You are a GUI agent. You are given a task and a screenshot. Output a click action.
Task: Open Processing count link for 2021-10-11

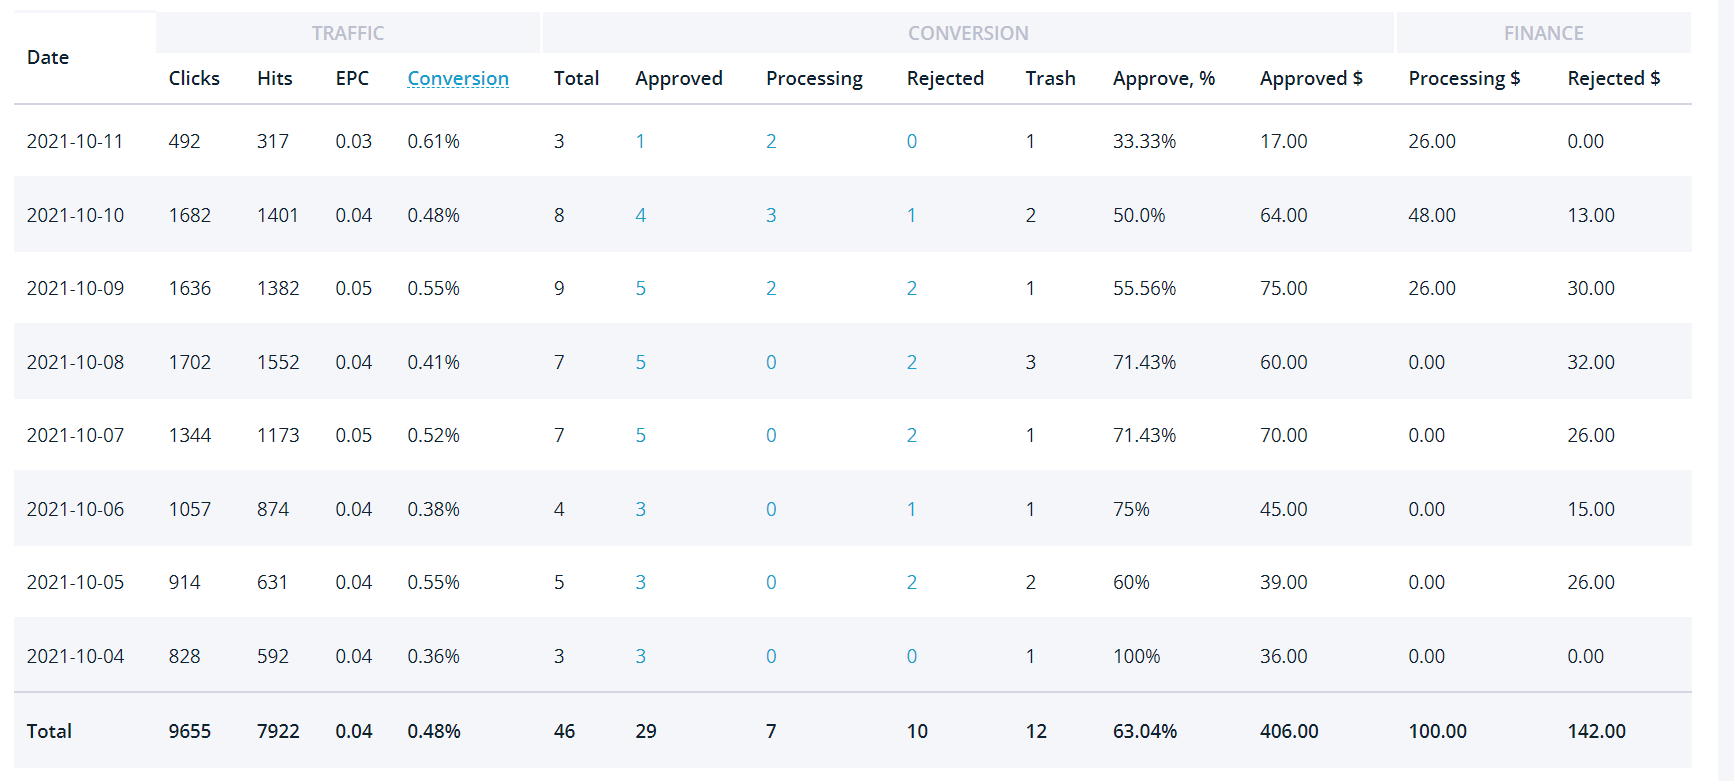click(771, 141)
